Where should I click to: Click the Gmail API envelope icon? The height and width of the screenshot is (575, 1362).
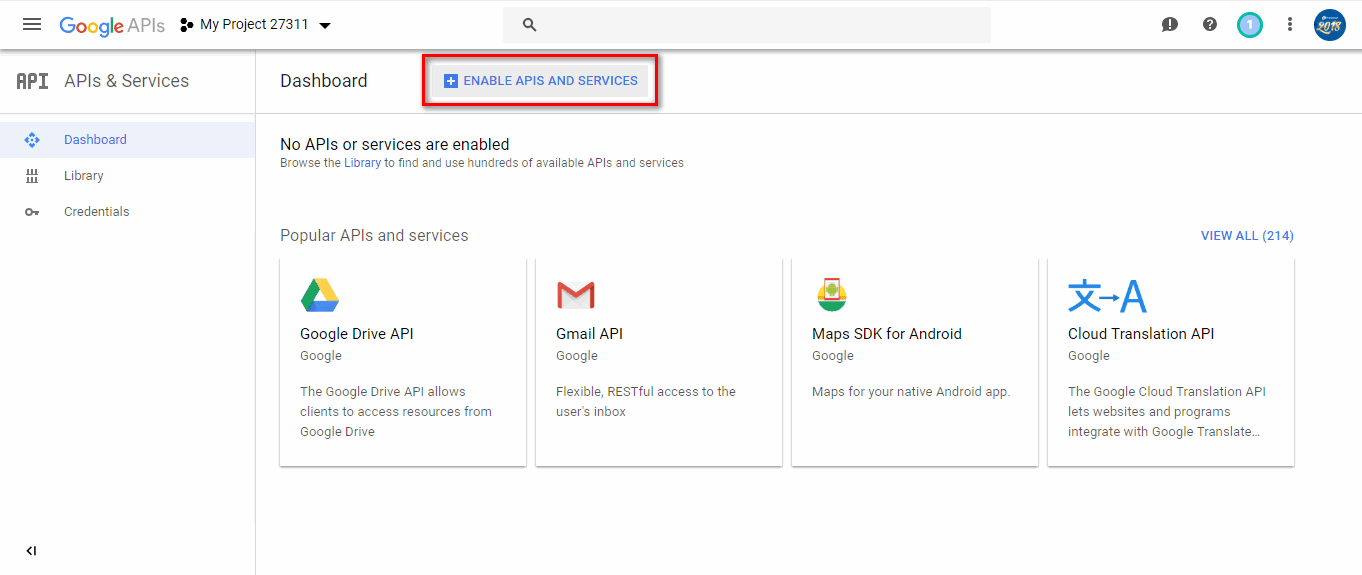(x=575, y=296)
